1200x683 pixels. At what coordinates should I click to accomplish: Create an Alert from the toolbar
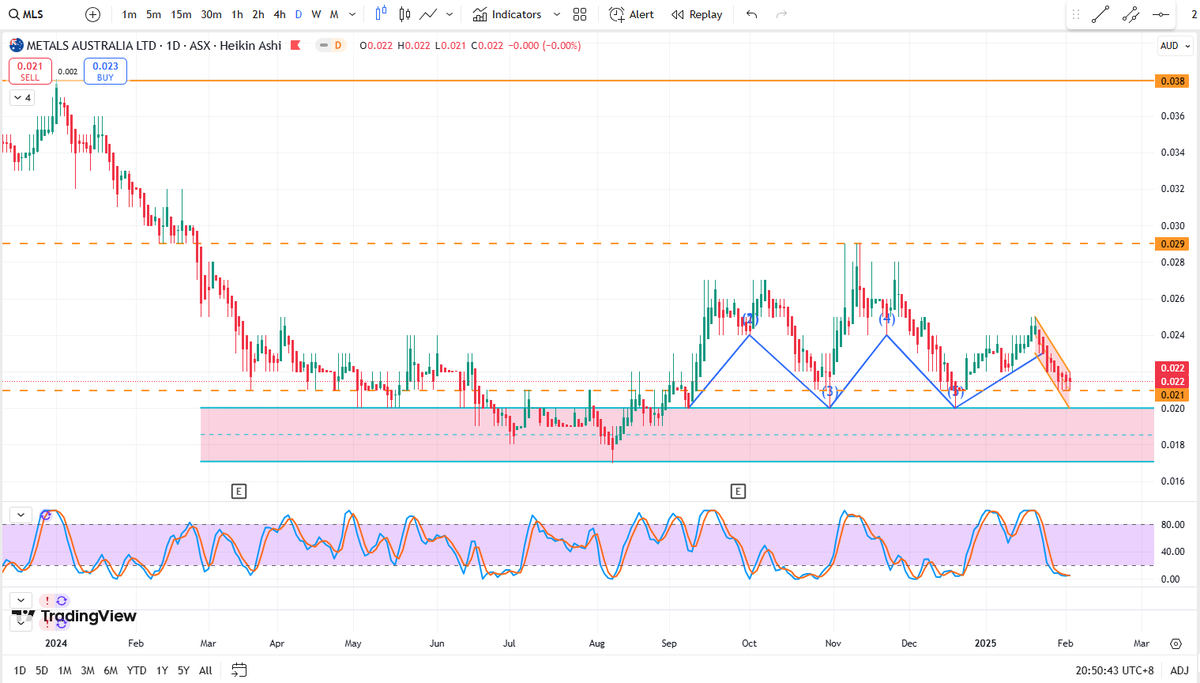pyautogui.click(x=632, y=14)
